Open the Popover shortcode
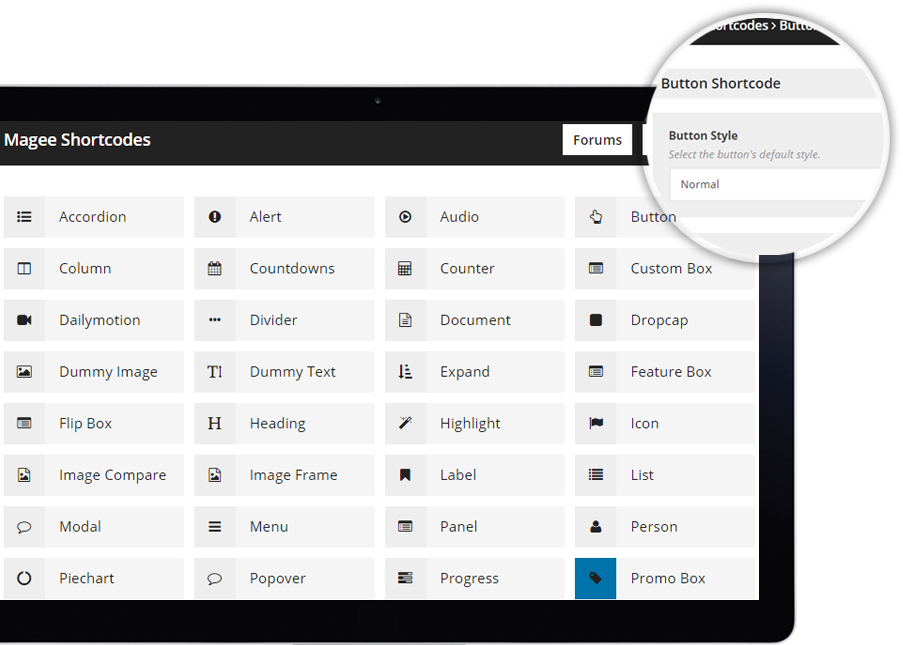Image resolution: width=903 pixels, height=645 pixels. pyautogui.click(x=284, y=578)
